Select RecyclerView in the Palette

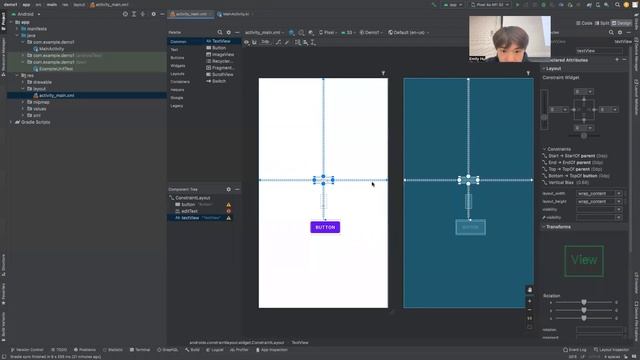pyautogui.click(x=220, y=61)
